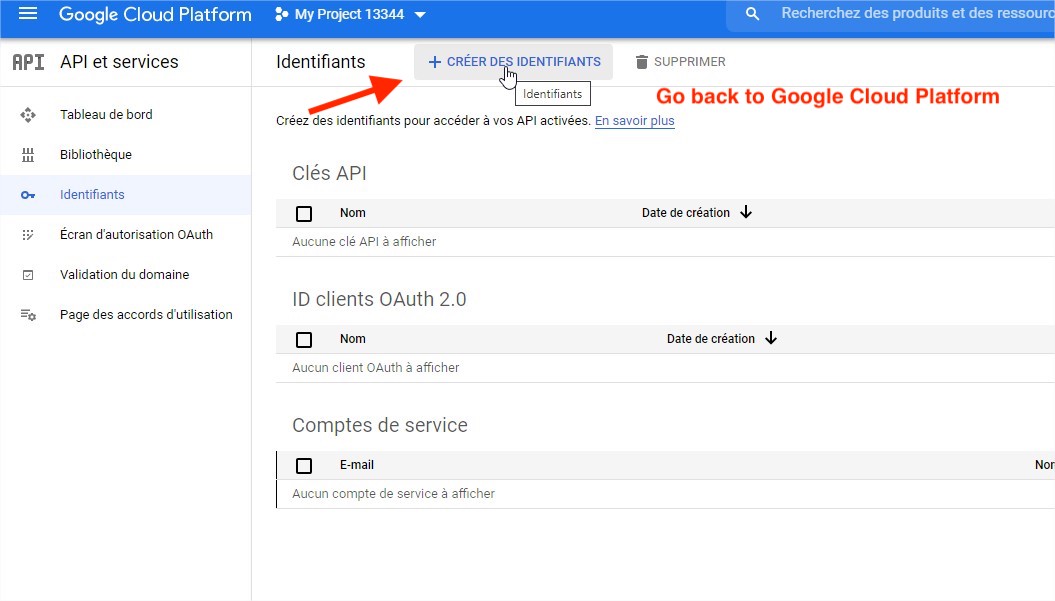
Task: Click the ID clients OAuth 2.0 heading
Action: 379,299
